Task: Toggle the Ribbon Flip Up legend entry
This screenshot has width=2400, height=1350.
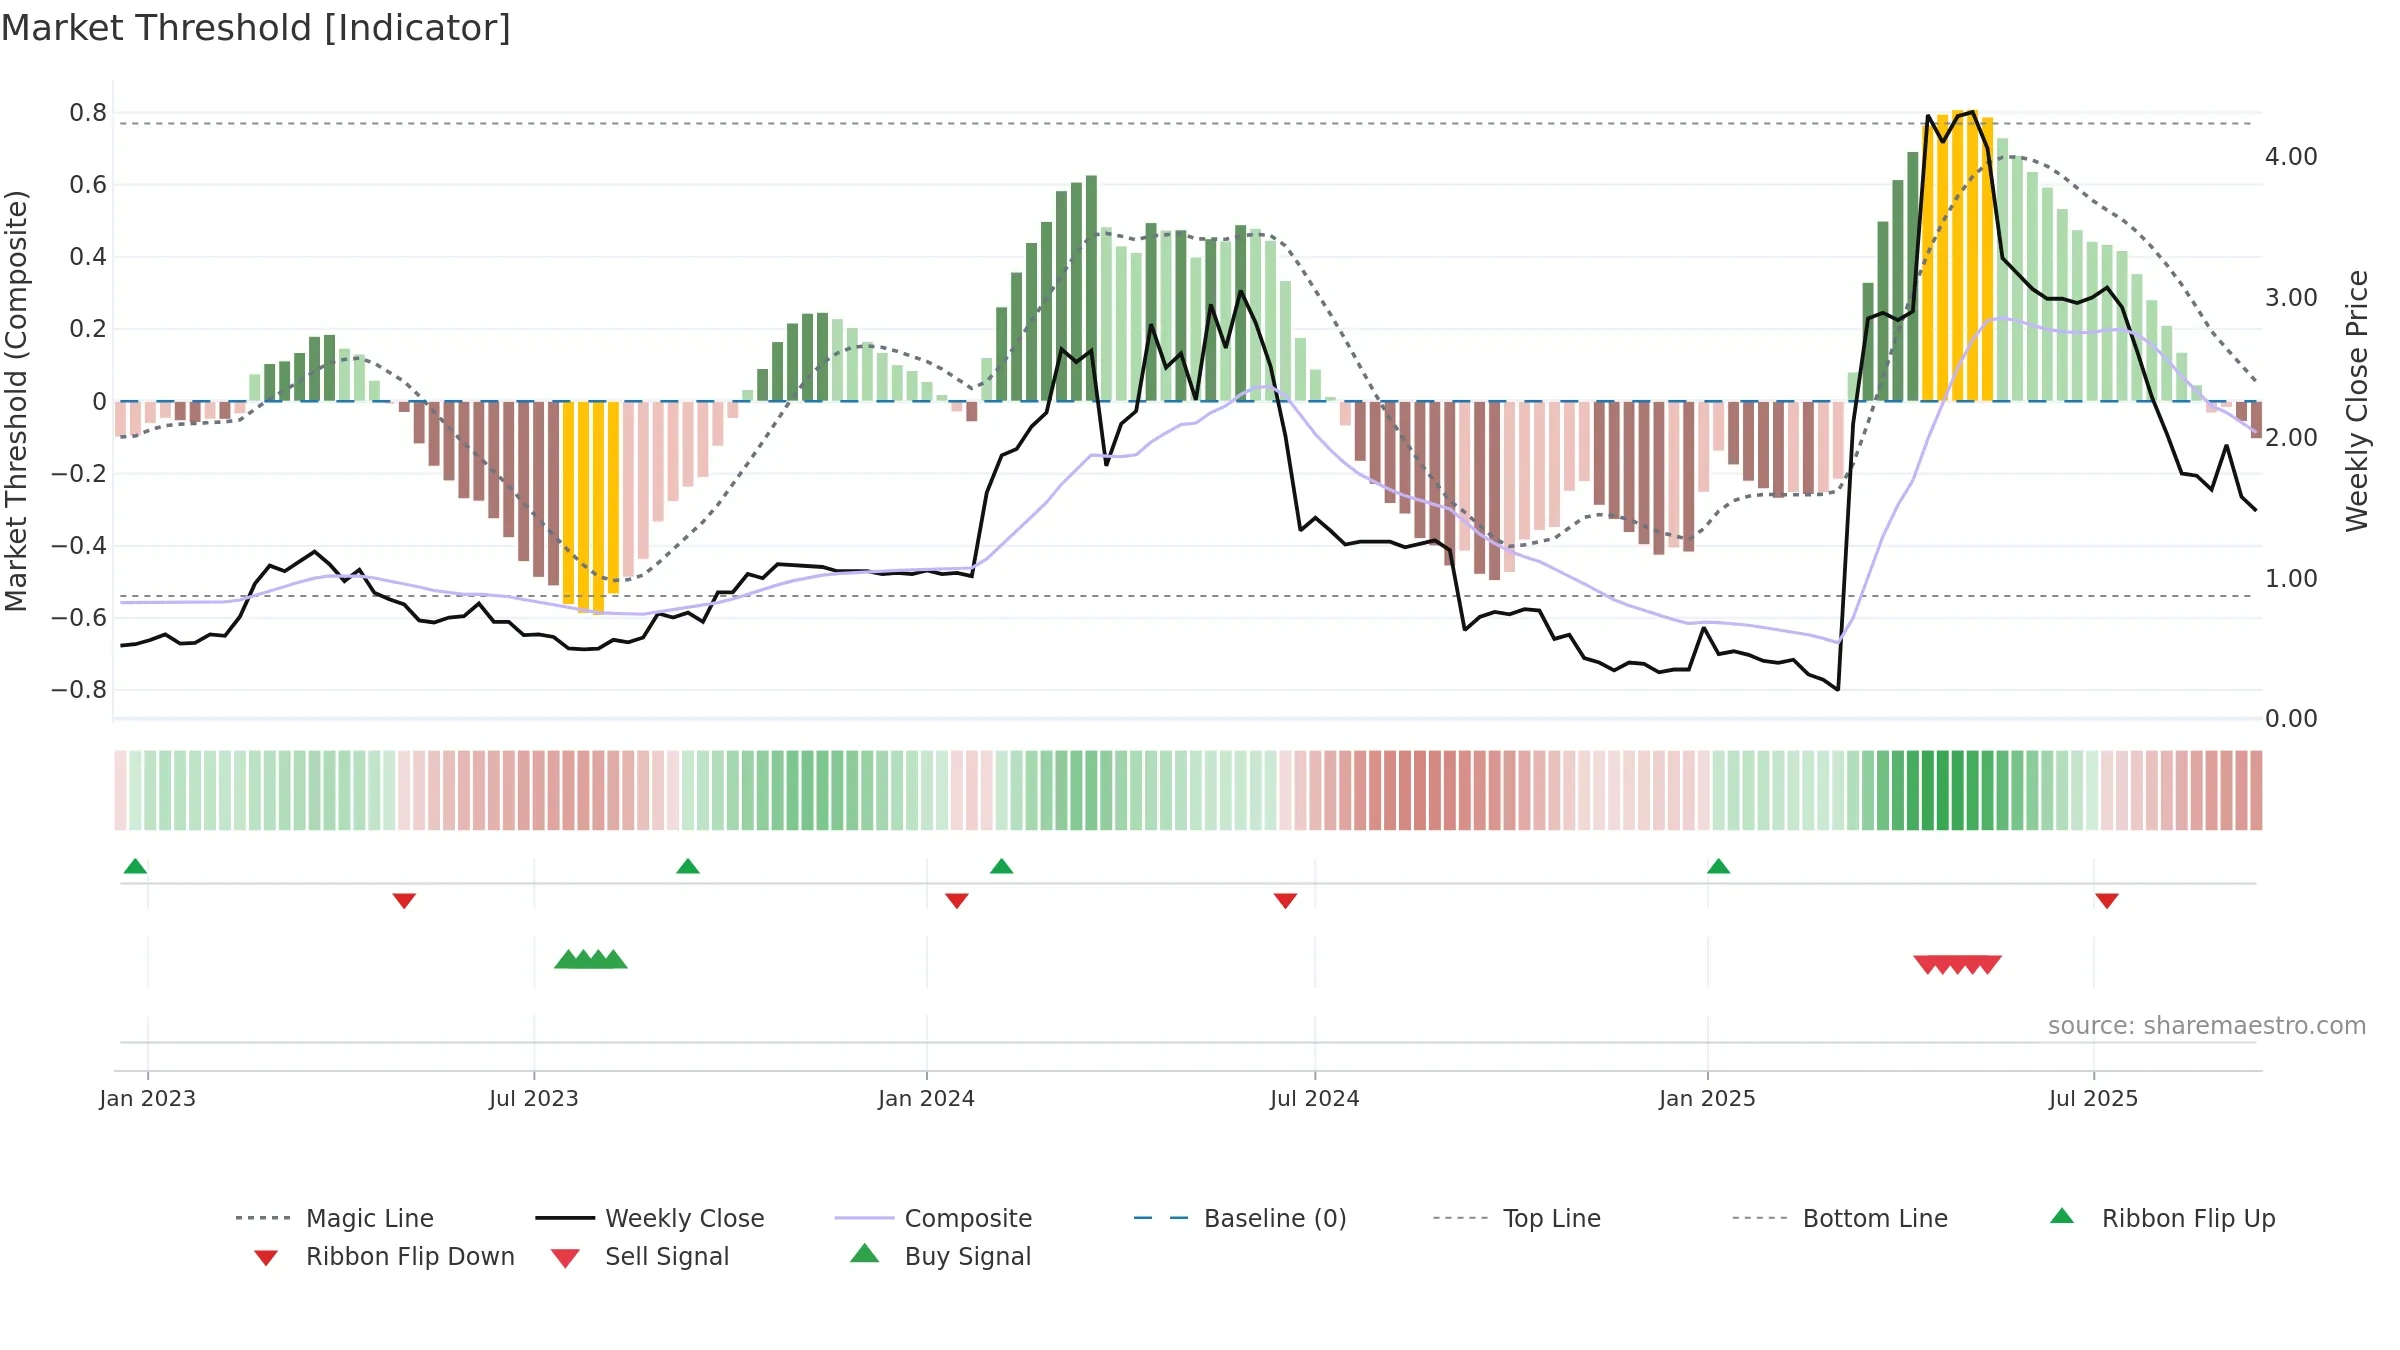Action: (2162, 1218)
